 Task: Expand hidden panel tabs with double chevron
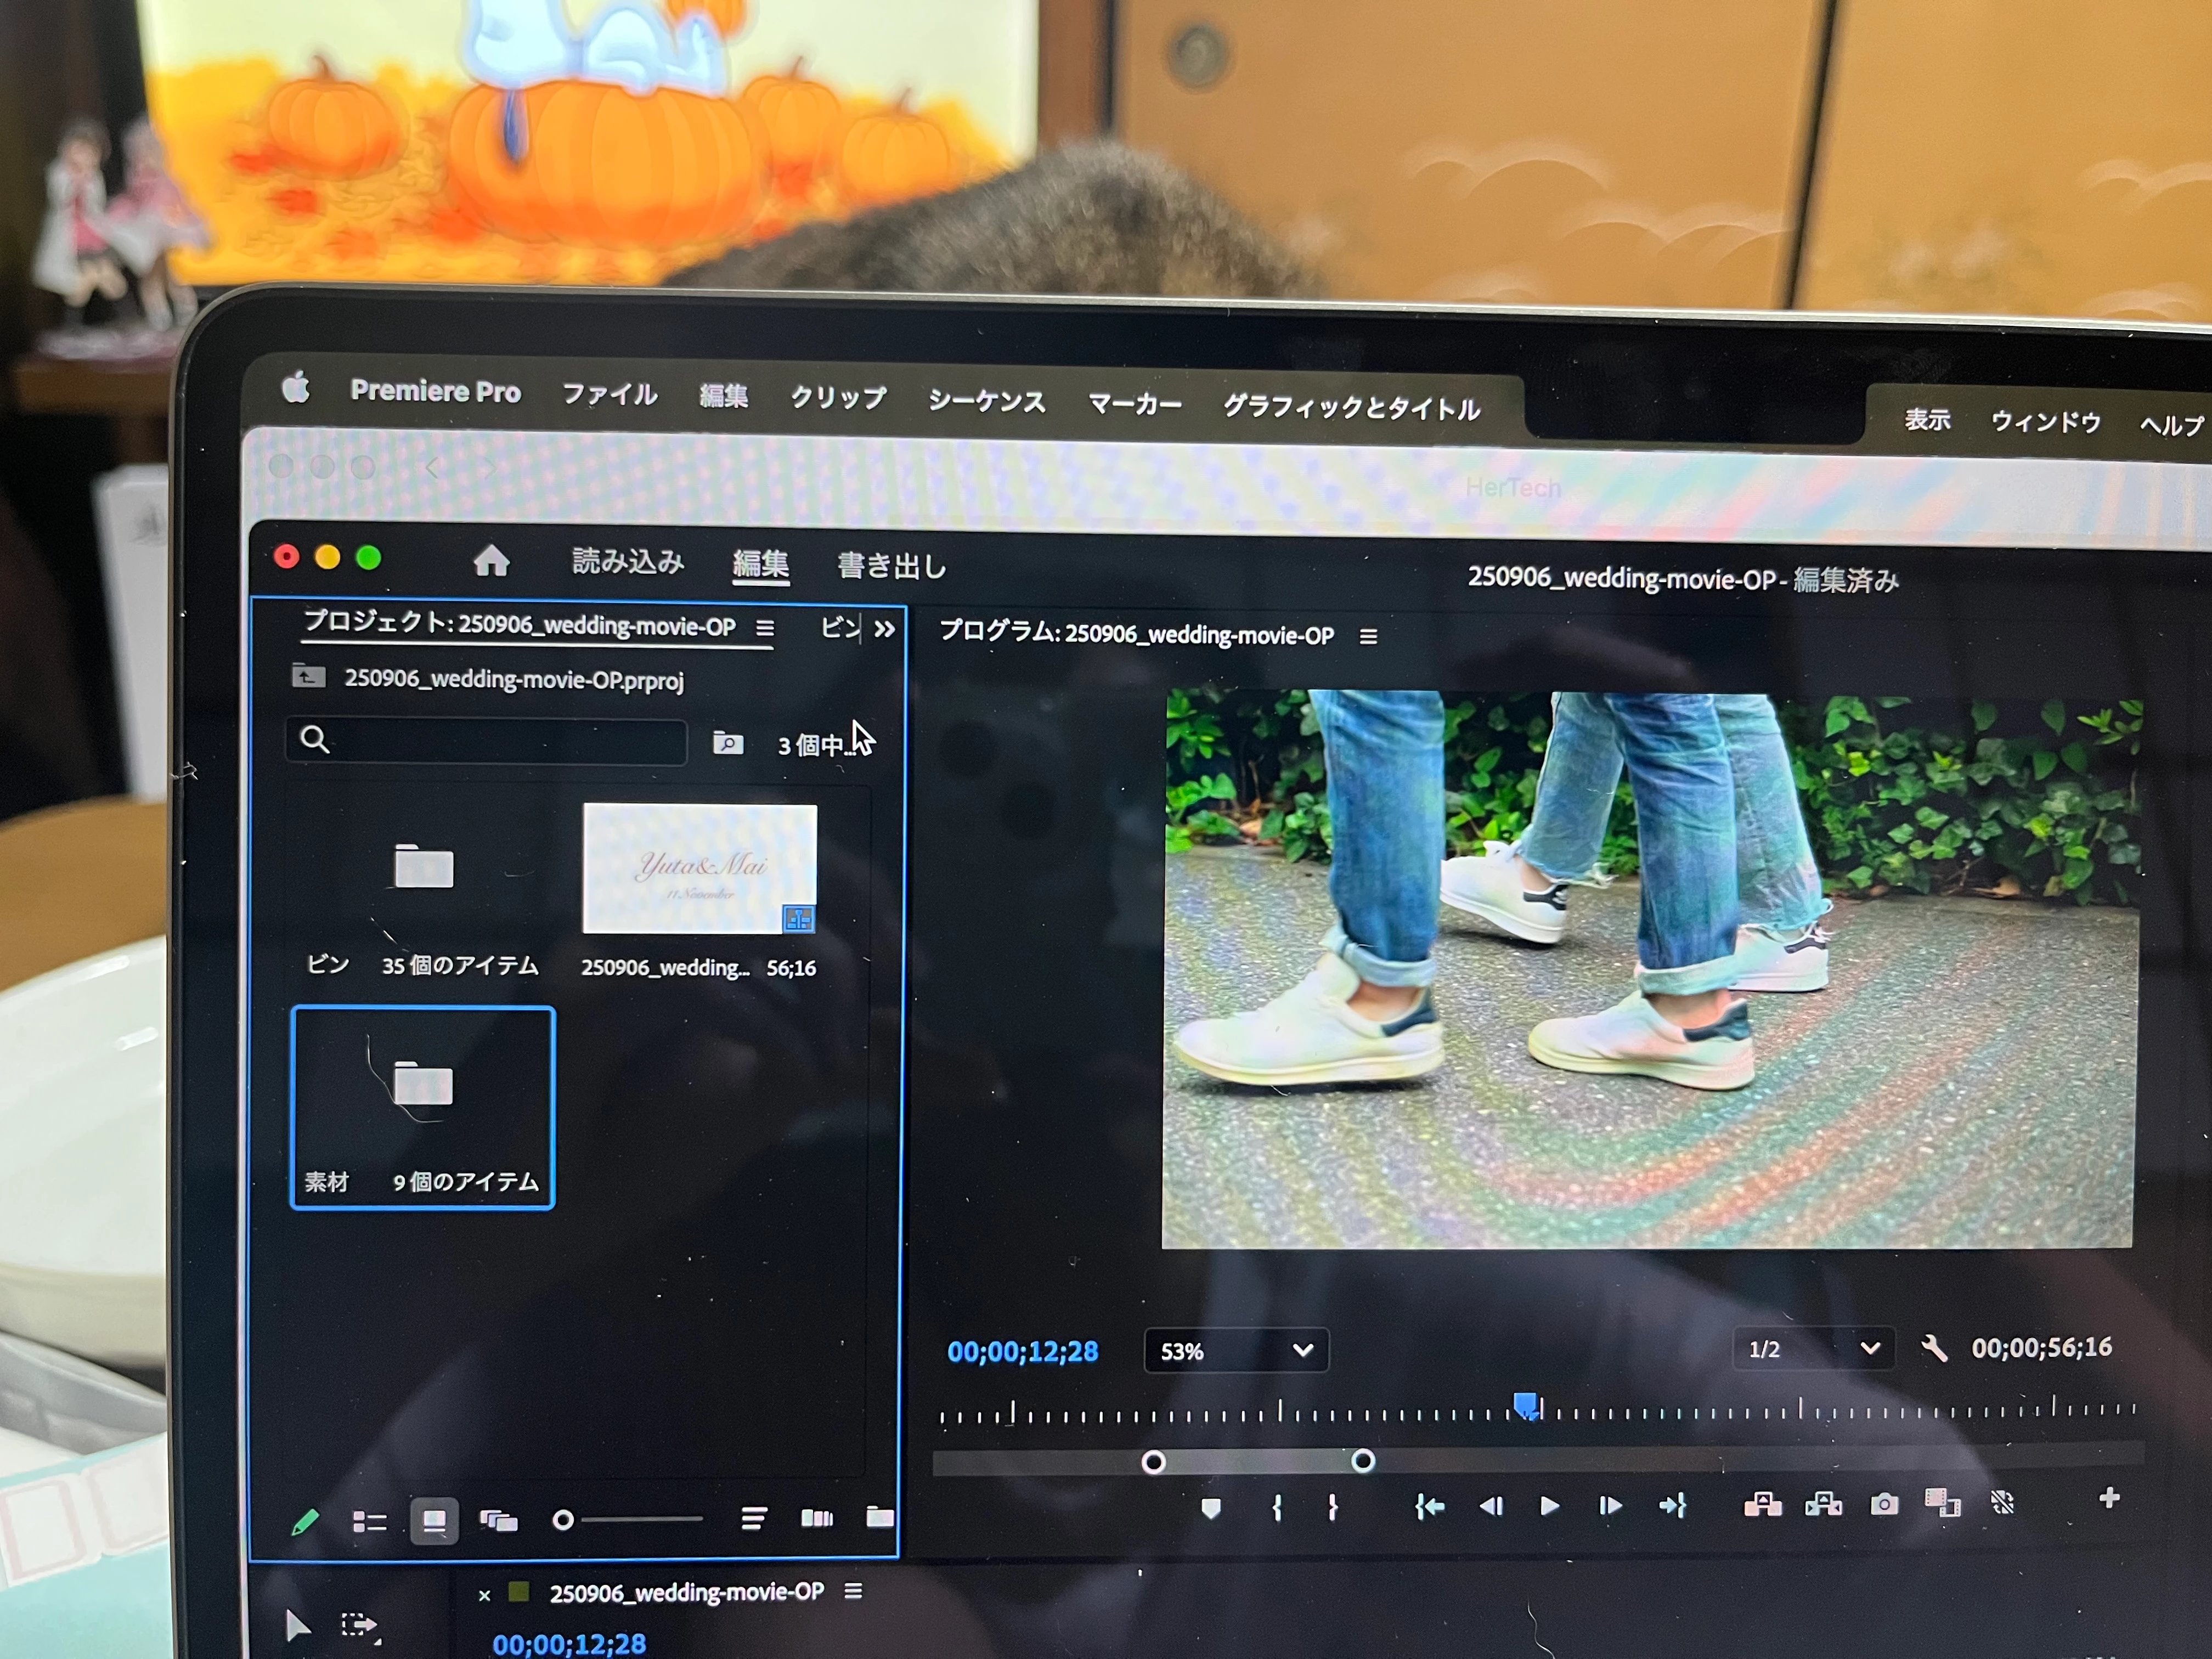coord(884,629)
